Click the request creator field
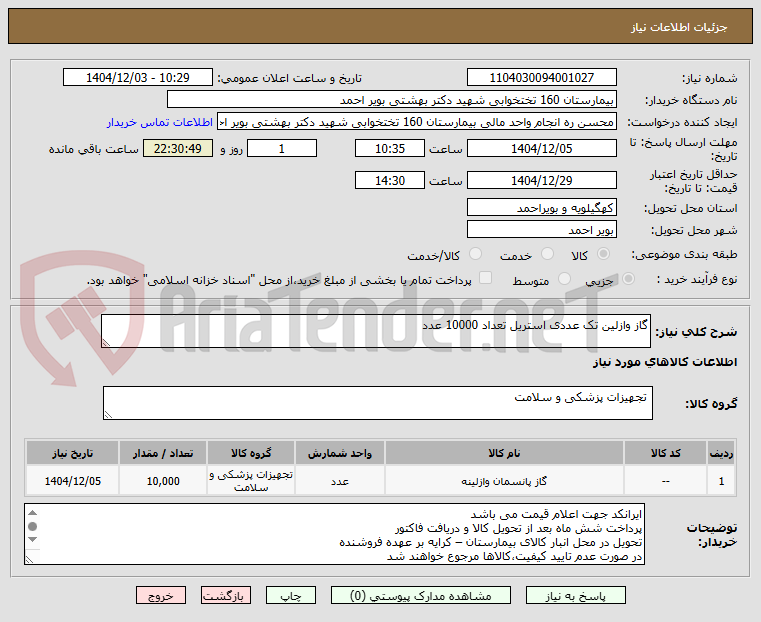Screen dimensions: 761x622 click(x=417, y=122)
